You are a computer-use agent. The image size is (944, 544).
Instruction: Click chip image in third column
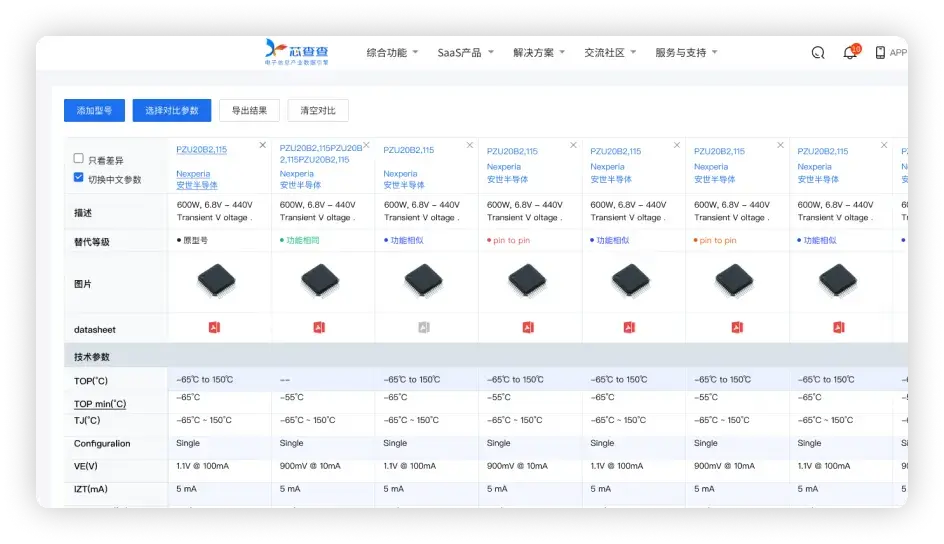(x=423, y=280)
